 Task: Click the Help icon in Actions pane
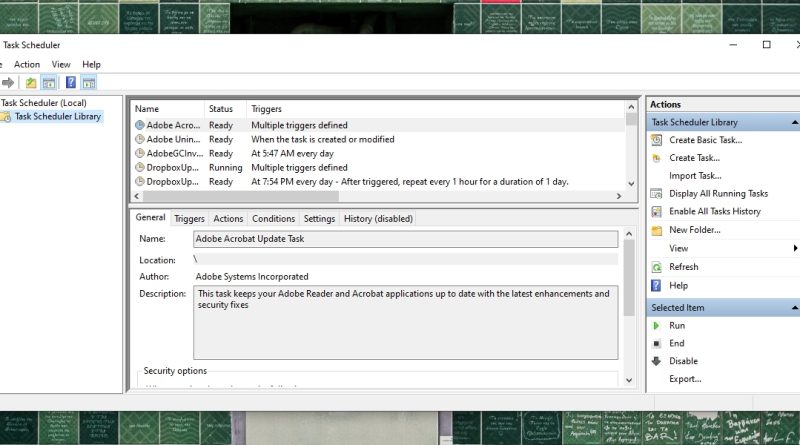point(657,285)
